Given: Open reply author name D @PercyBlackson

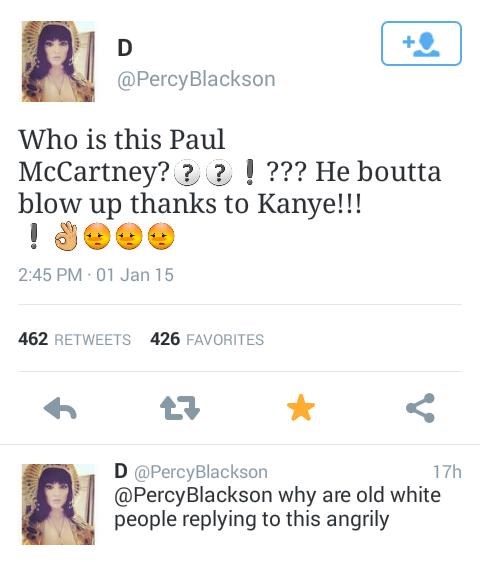Looking at the screenshot, I should click(x=191, y=472).
